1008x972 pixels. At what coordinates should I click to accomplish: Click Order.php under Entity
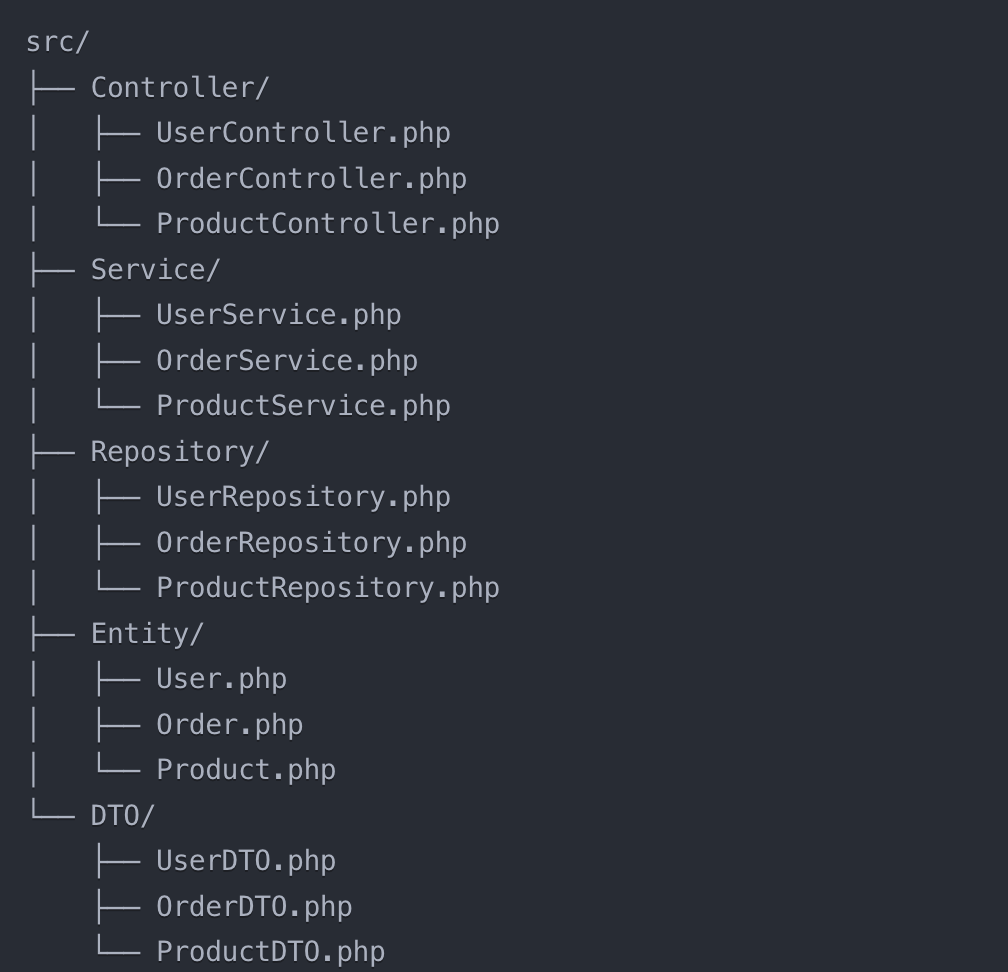pyautogui.click(x=230, y=725)
